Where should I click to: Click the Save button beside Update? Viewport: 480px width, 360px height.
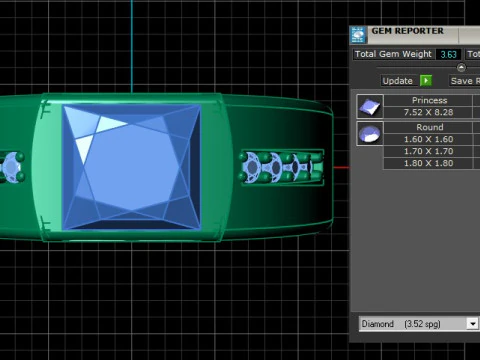[x=465, y=81]
